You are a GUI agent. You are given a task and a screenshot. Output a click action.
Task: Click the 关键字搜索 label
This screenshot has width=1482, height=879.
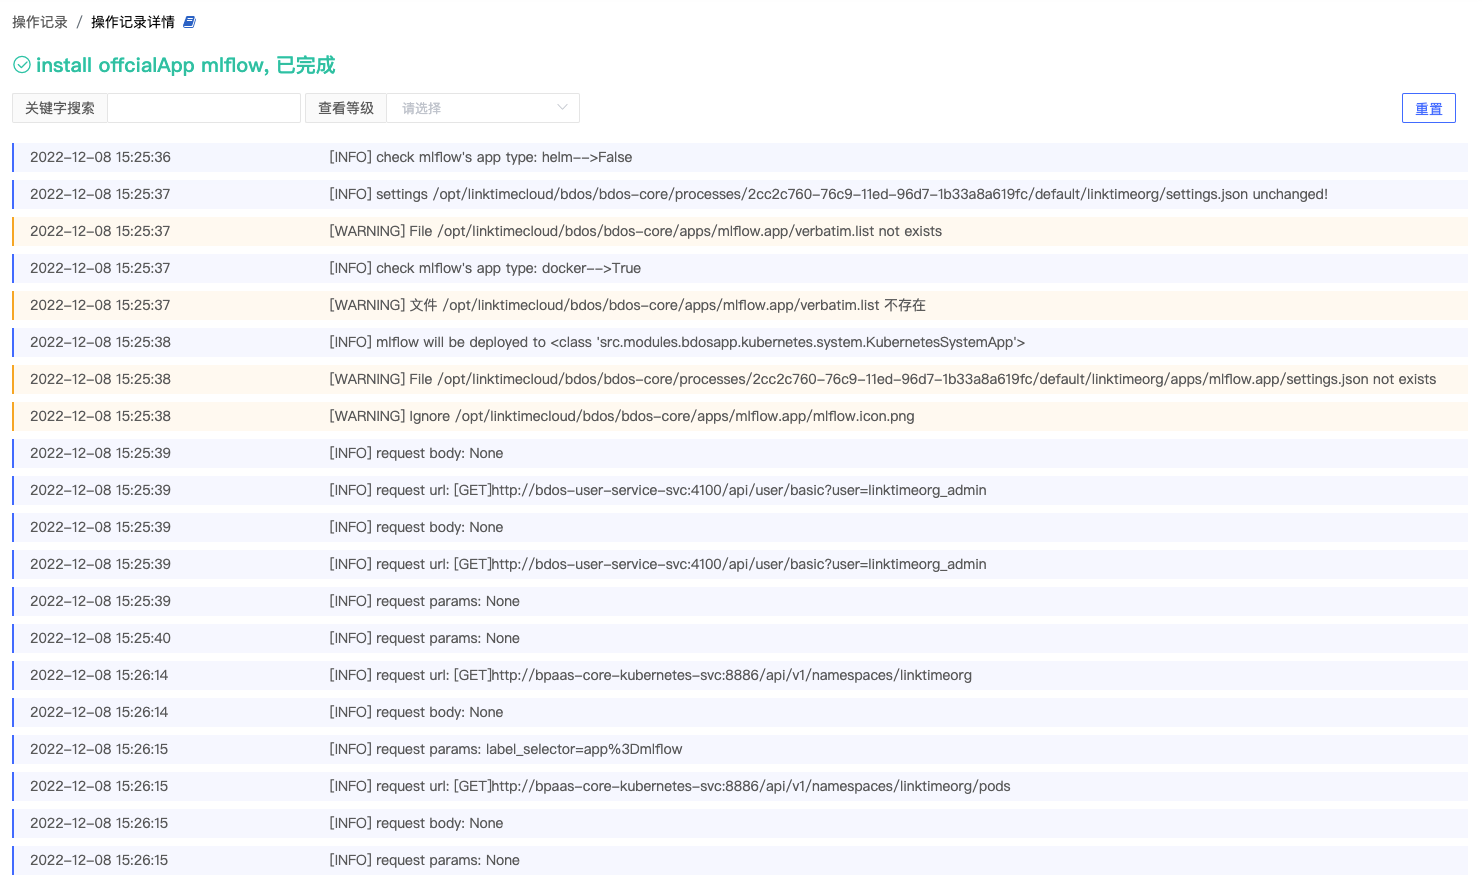click(x=60, y=108)
